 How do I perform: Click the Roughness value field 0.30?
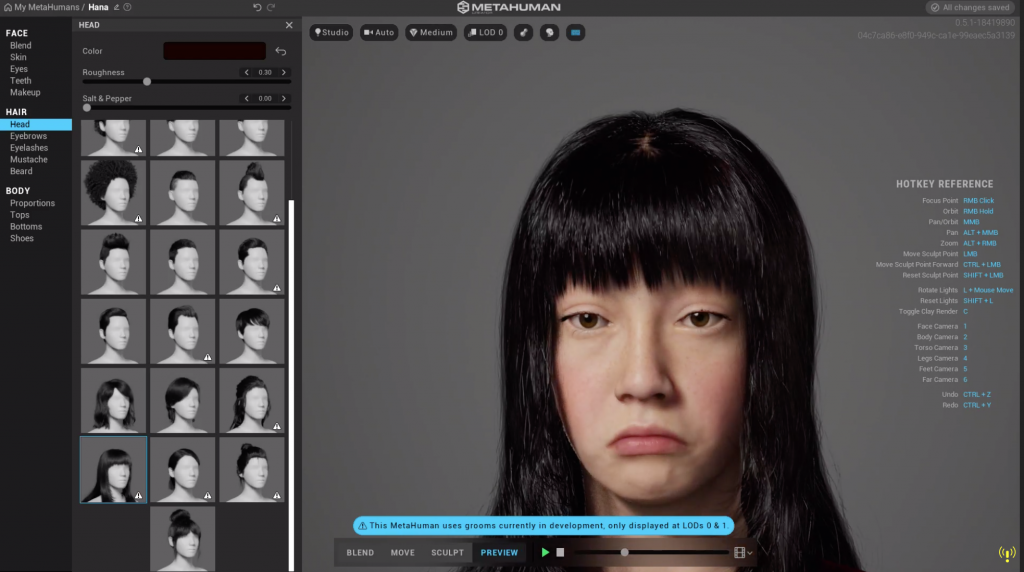click(264, 72)
